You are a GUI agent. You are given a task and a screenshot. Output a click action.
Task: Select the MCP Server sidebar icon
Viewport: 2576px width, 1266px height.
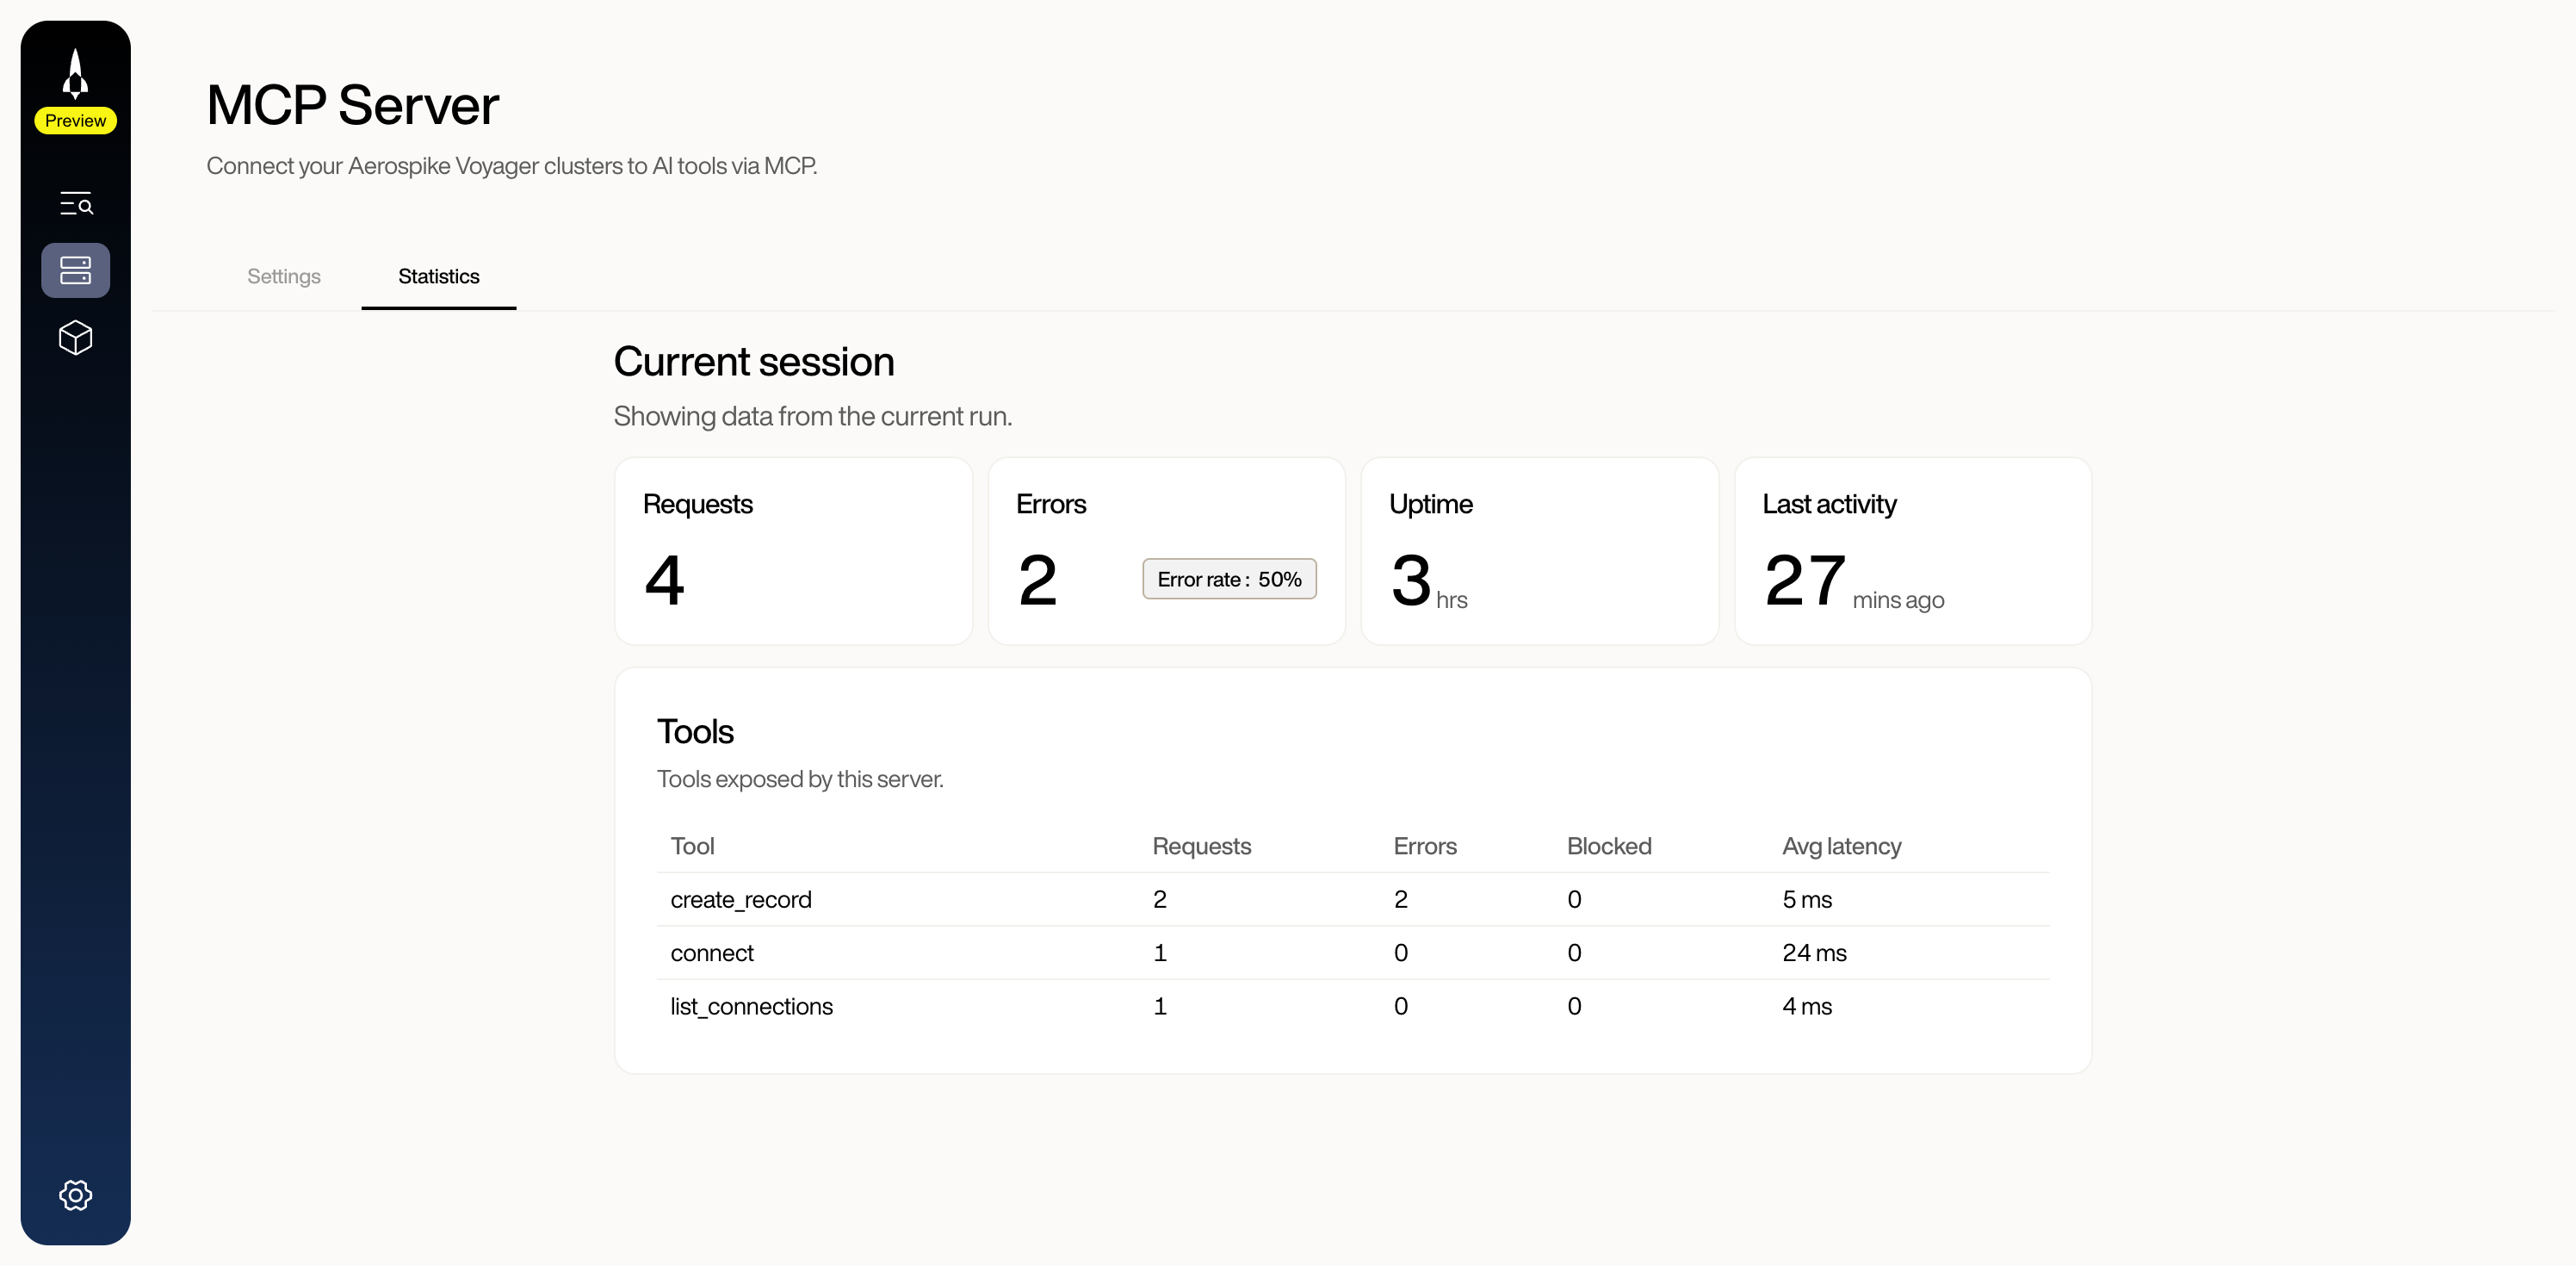pos(75,270)
